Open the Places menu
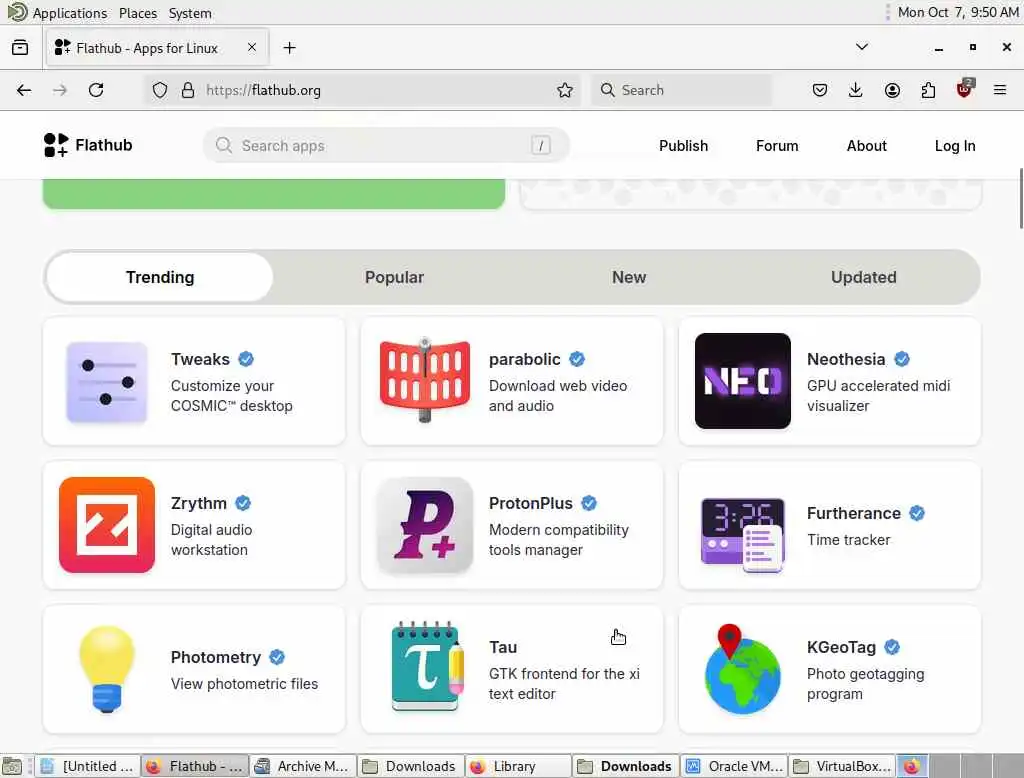 pyautogui.click(x=138, y=13)
